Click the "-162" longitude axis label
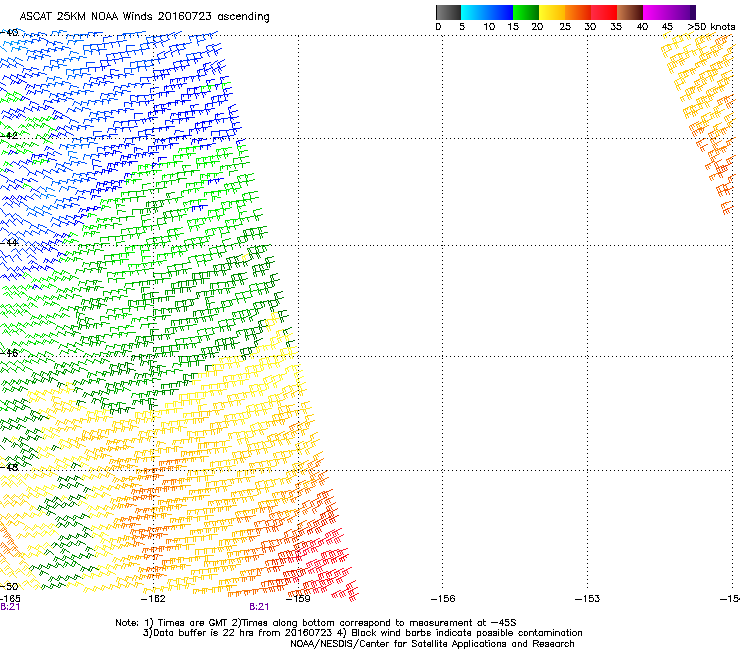The width and height of the screenshot is (740, 650). [x=153, y=599]
